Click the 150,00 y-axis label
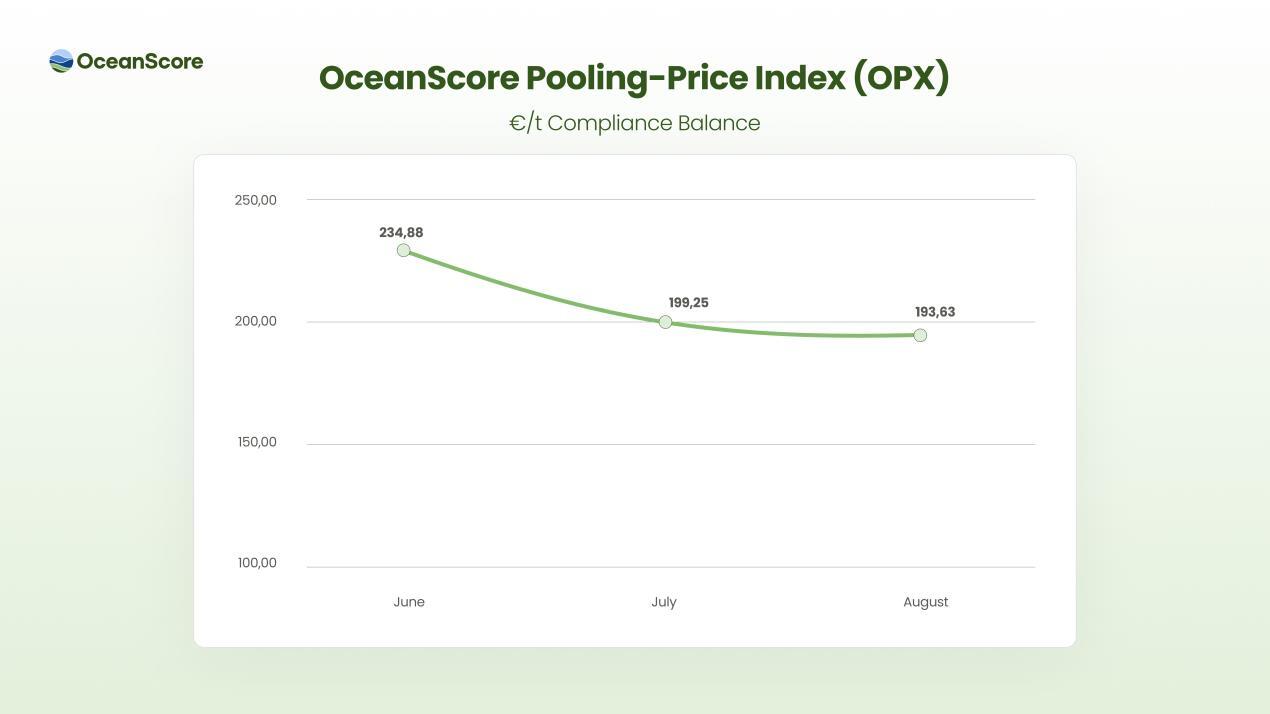 point(257,442)
